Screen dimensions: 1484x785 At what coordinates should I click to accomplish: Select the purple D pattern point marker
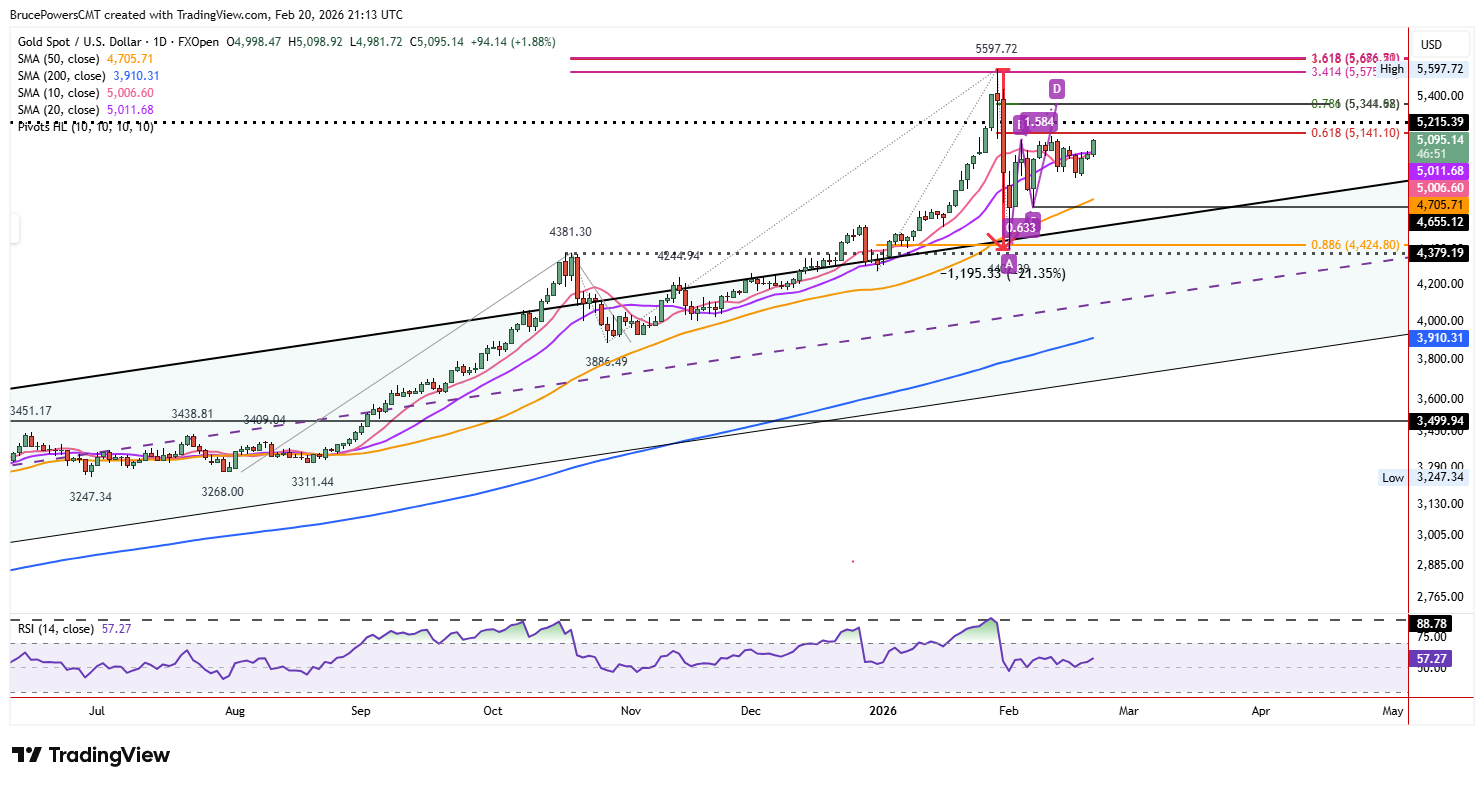tap(1056, 87)
